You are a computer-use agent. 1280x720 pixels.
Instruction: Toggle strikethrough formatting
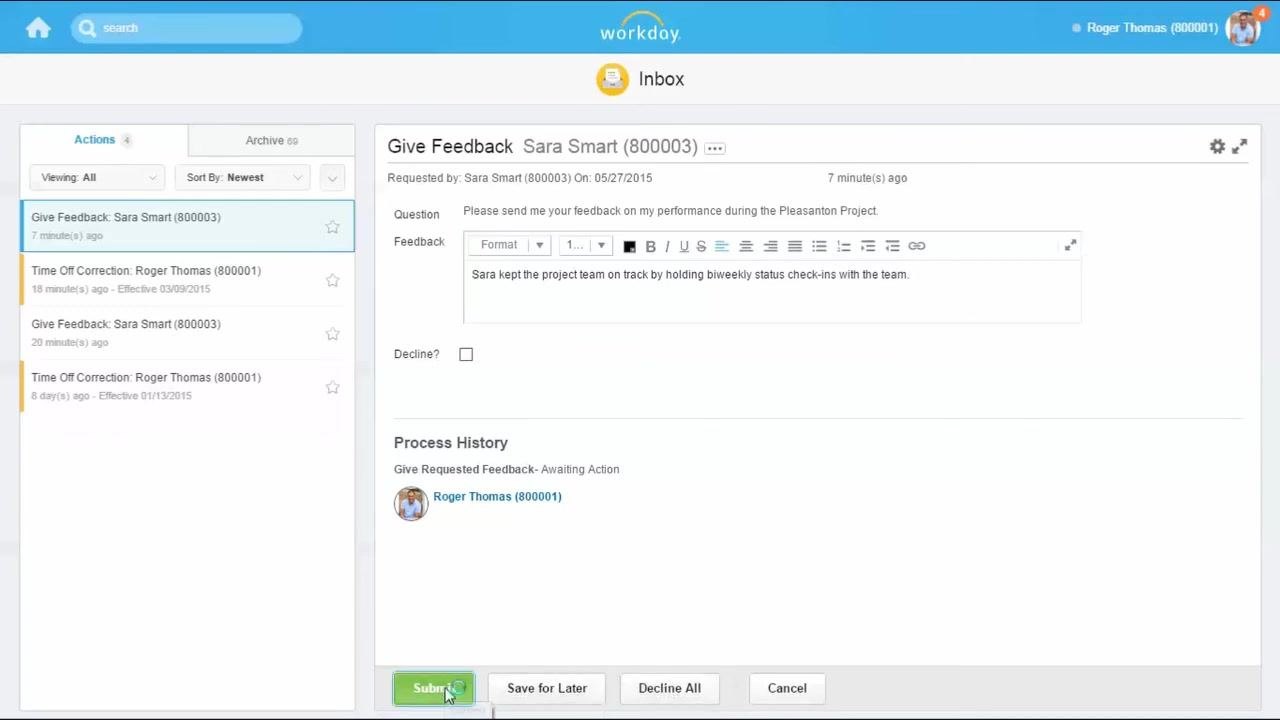pos(701,246)
